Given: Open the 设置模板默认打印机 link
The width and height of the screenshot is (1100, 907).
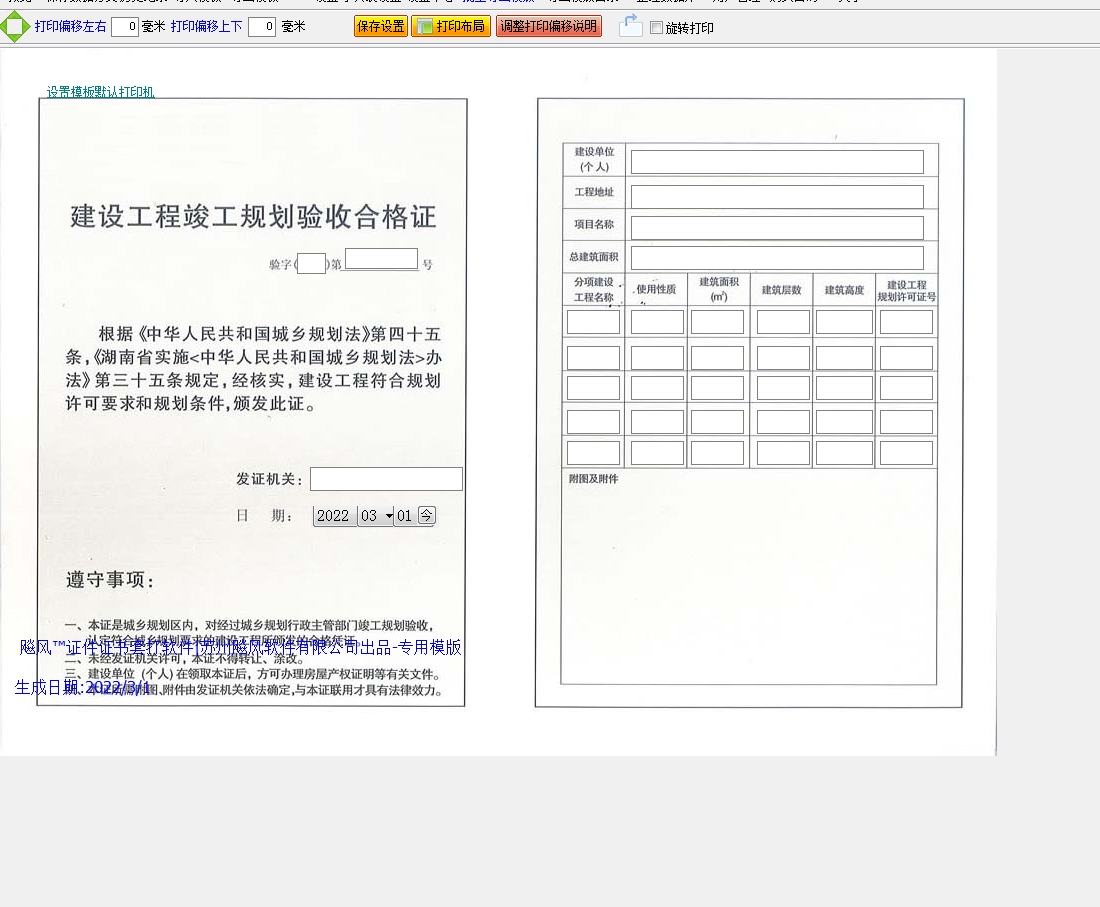Looking at the screenshot, I should [100, 92].
